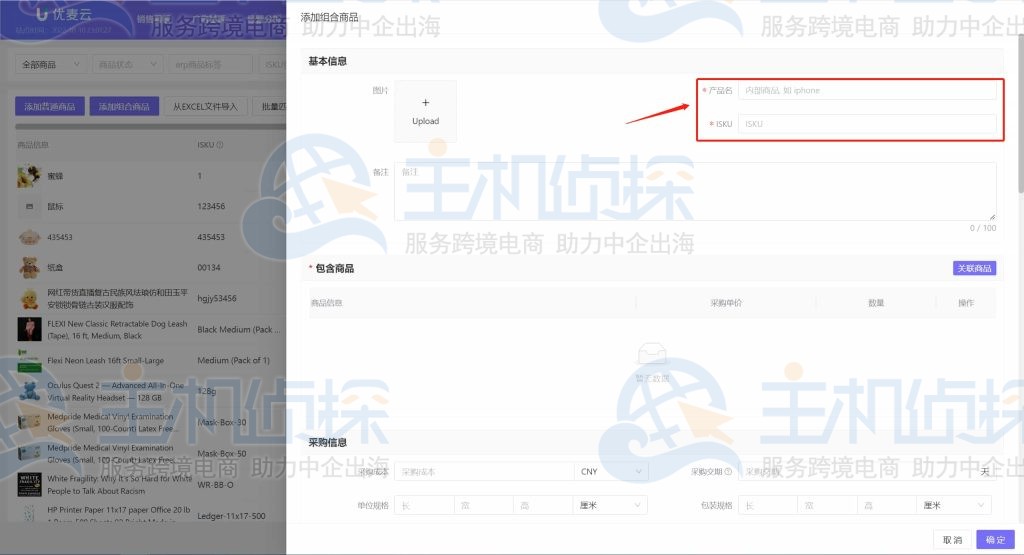Screen dimensions: 1024x555
Task: Click the 产品名 input field
Action: [867, 90]
